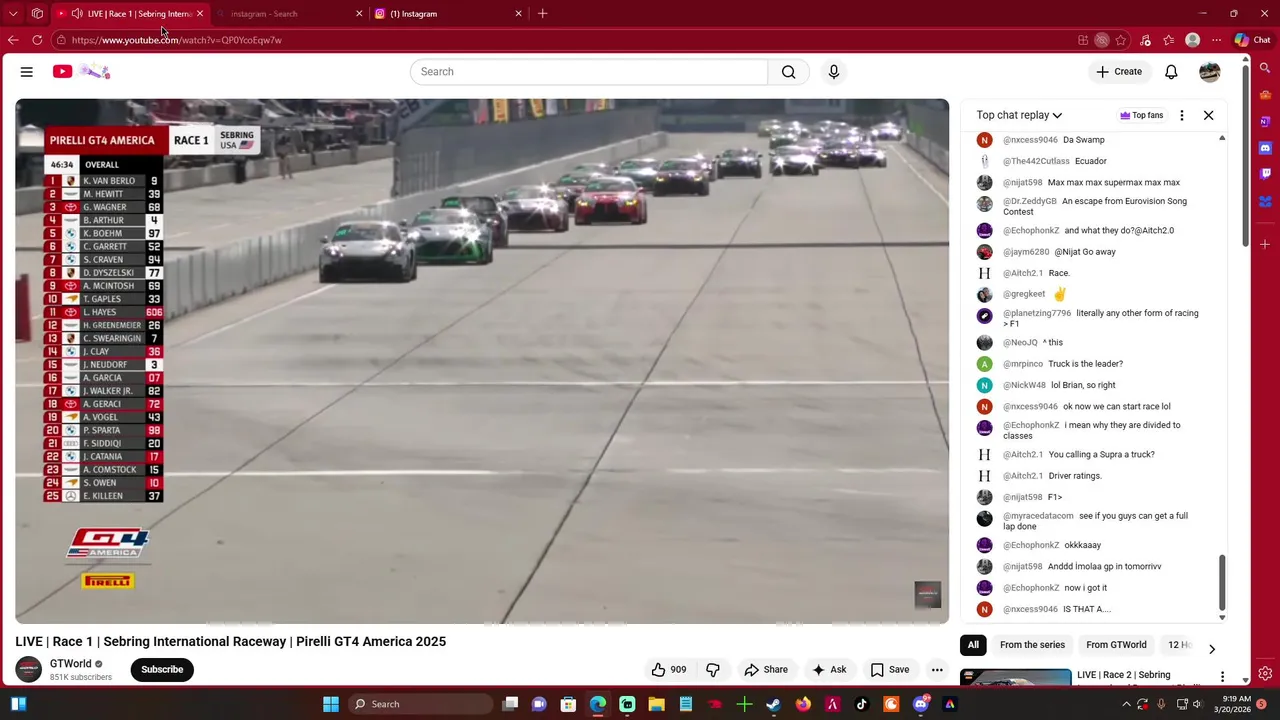The image size is (1280, 720).
Task: Go back in browser history
Action: [13, 40]
